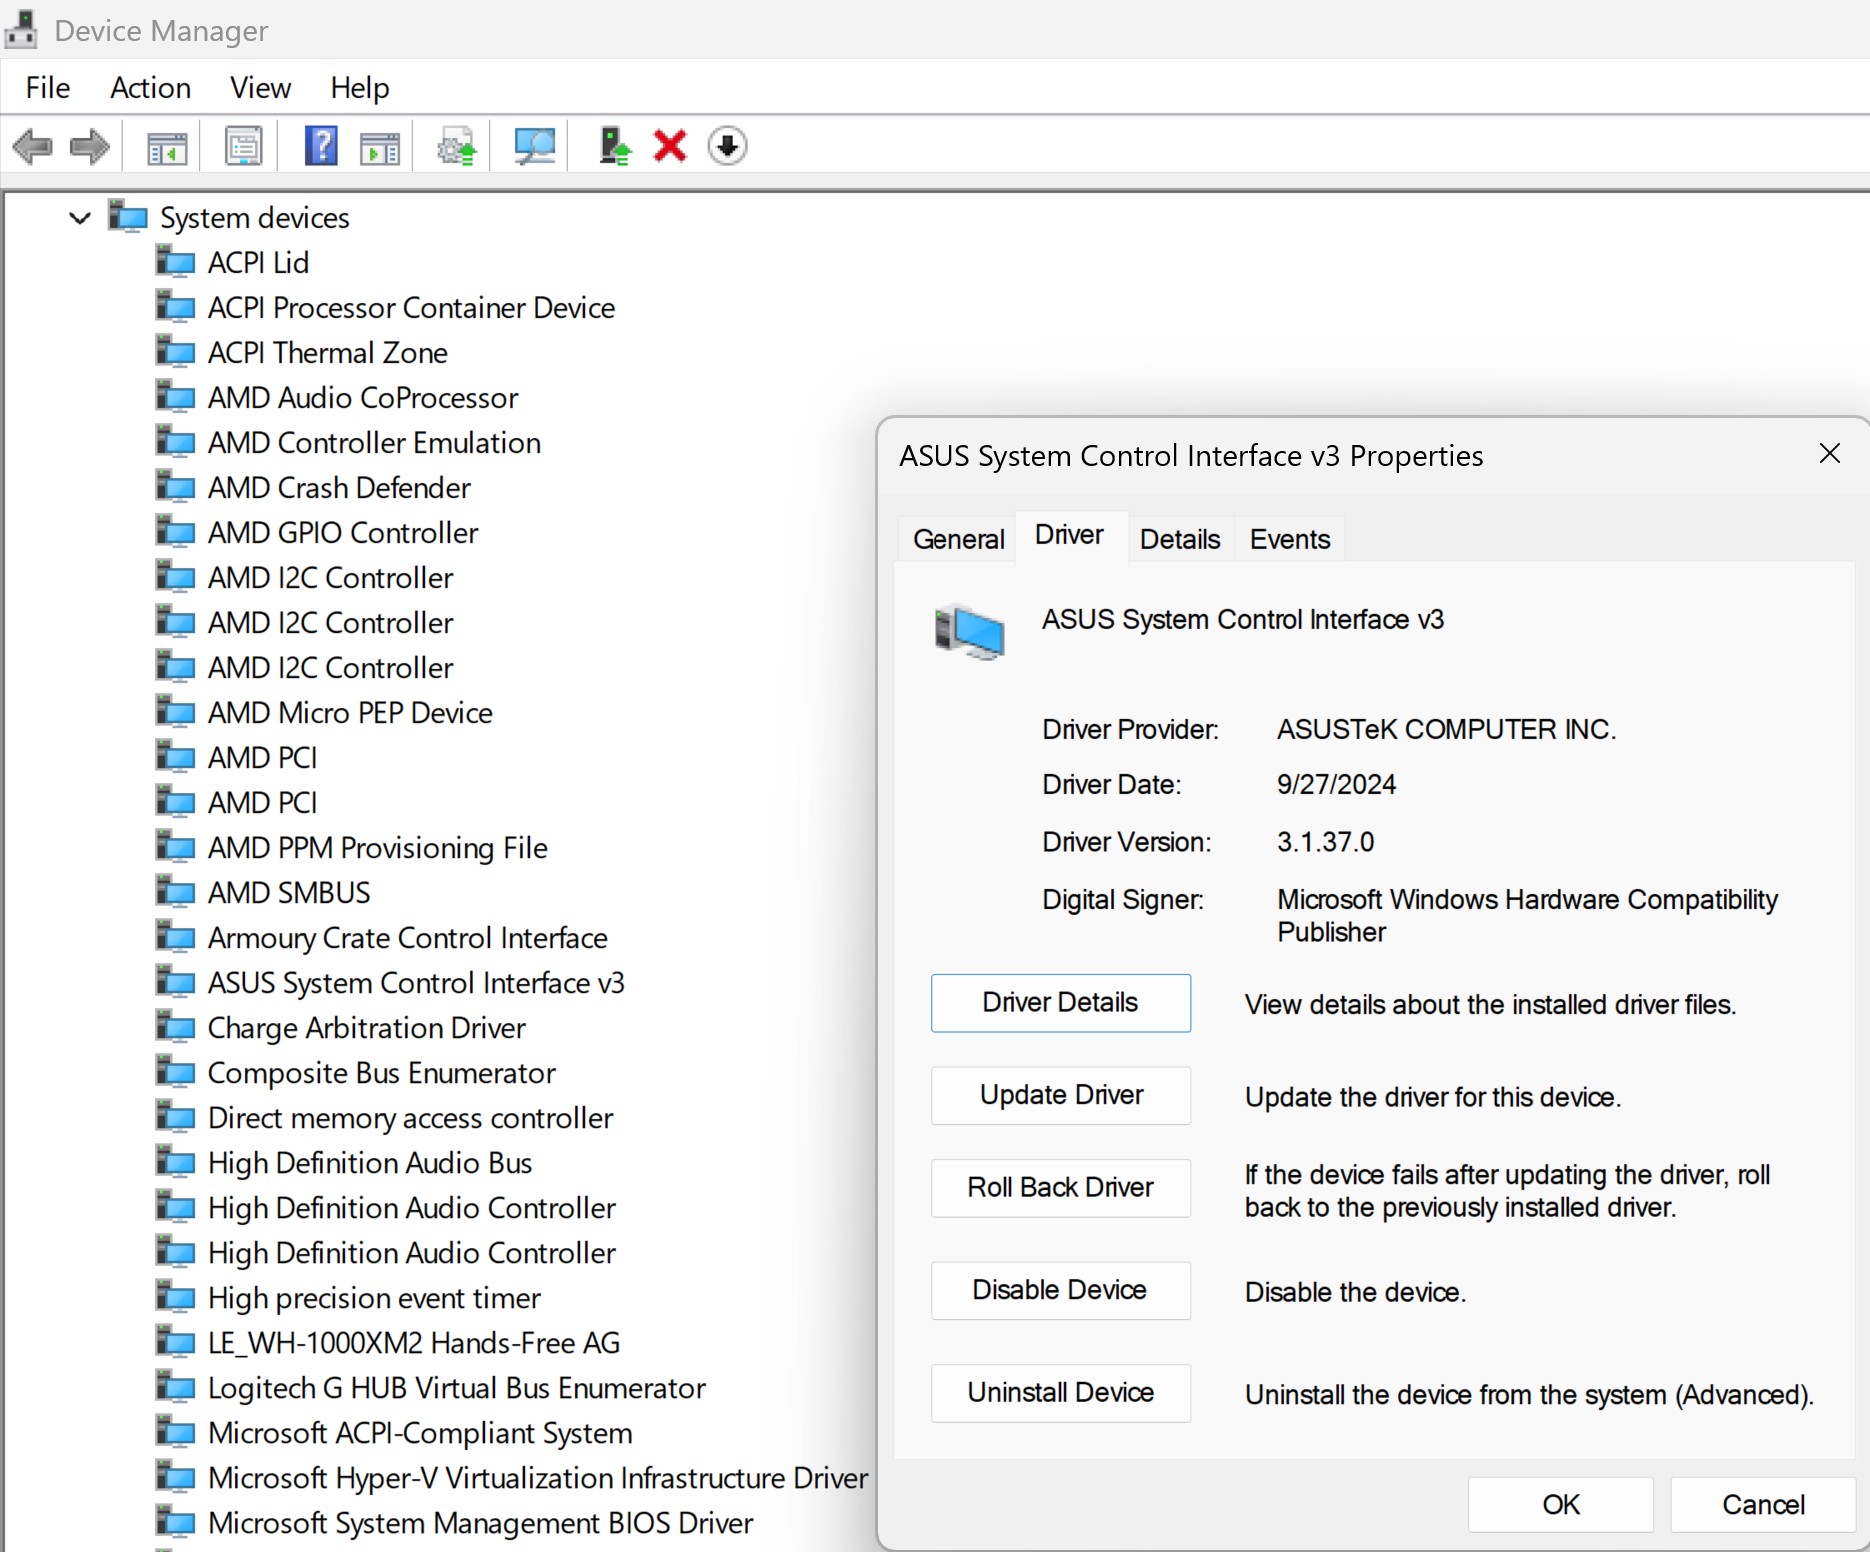Click Cancel in the Properties dialog

1763,1504
